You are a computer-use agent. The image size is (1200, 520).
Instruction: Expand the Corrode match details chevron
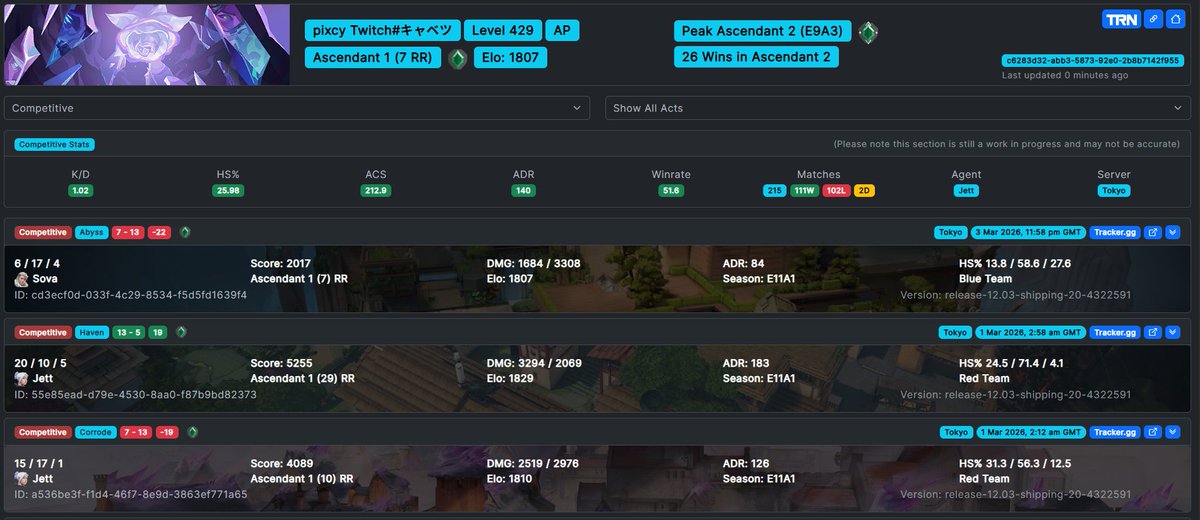point(1173,433)
